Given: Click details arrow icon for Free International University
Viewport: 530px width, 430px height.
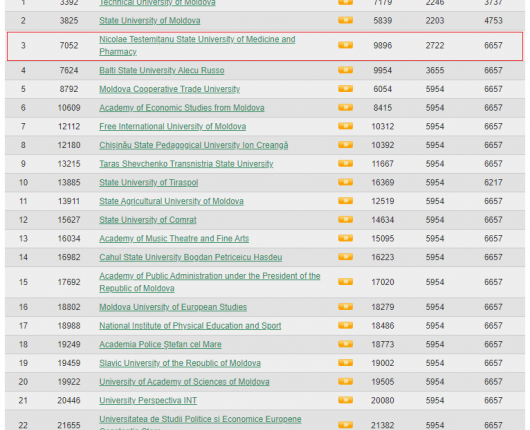Looking at the screenshot, I should pos(345,126).
